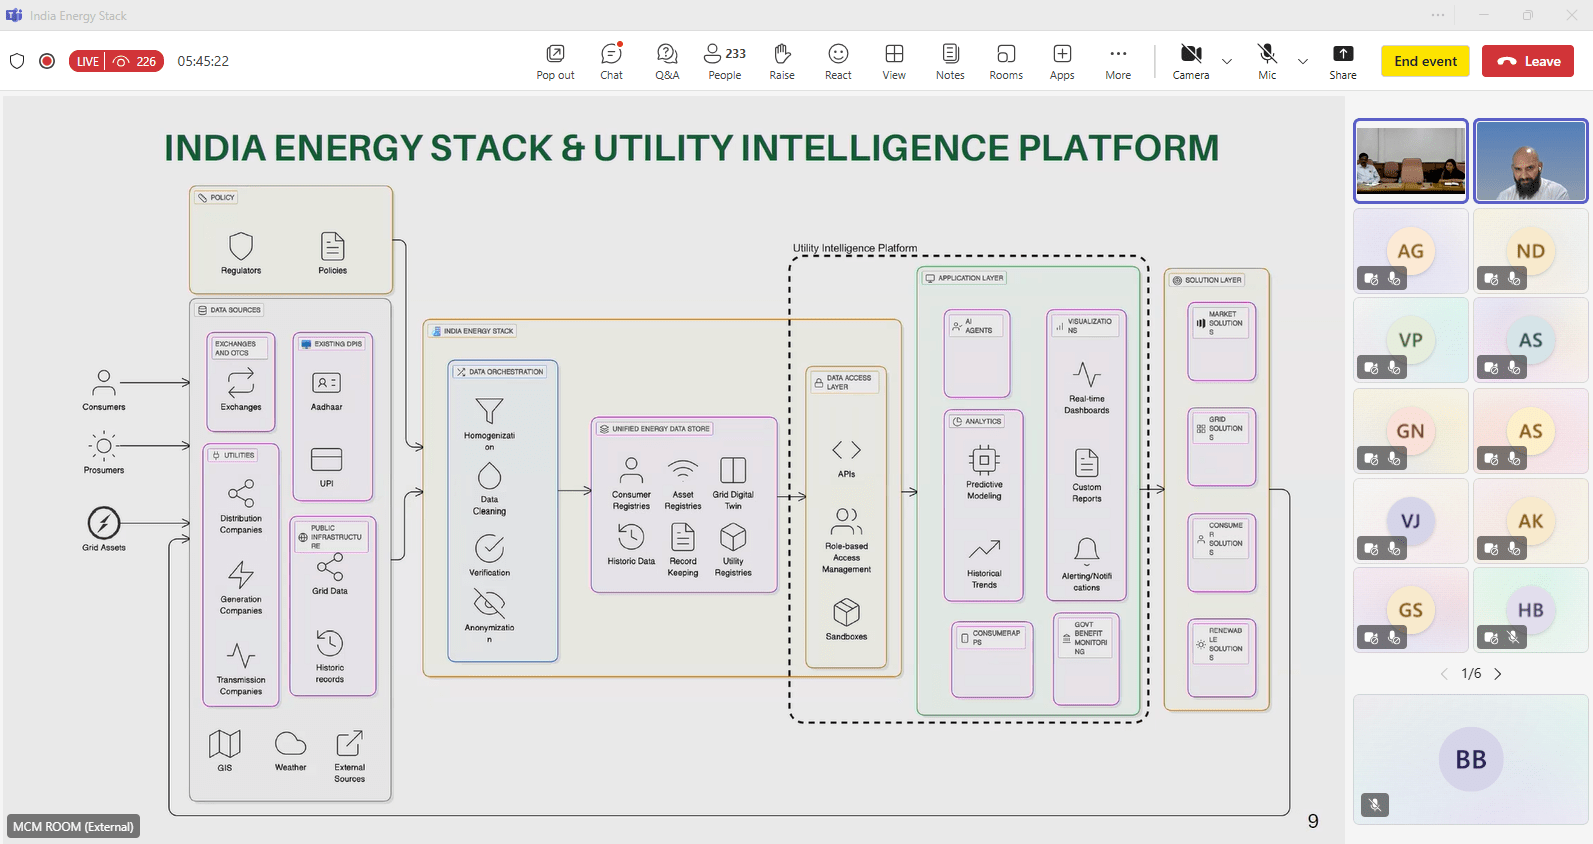Click the muted mic icon on BB tile

(1375, 805)
